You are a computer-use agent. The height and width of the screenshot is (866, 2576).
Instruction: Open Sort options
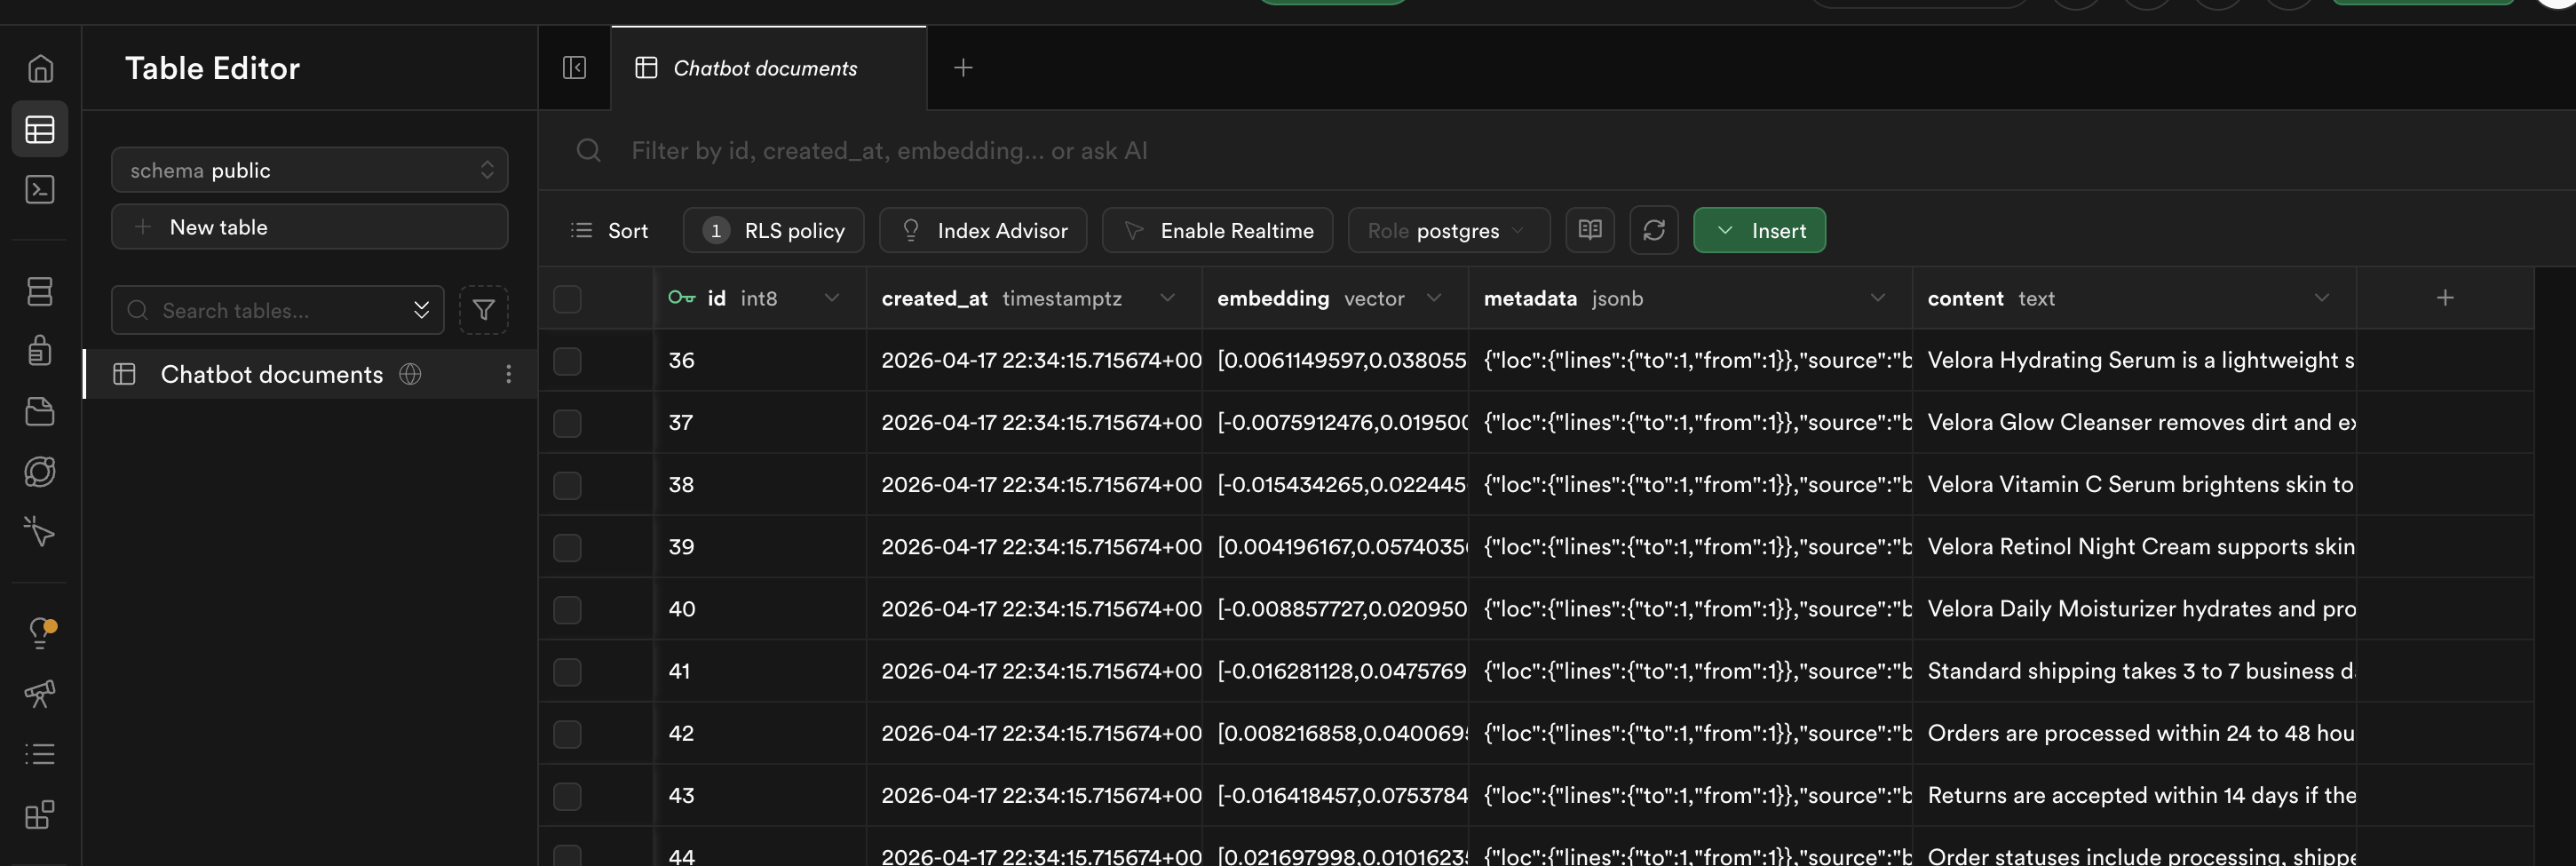coord(609,231)
